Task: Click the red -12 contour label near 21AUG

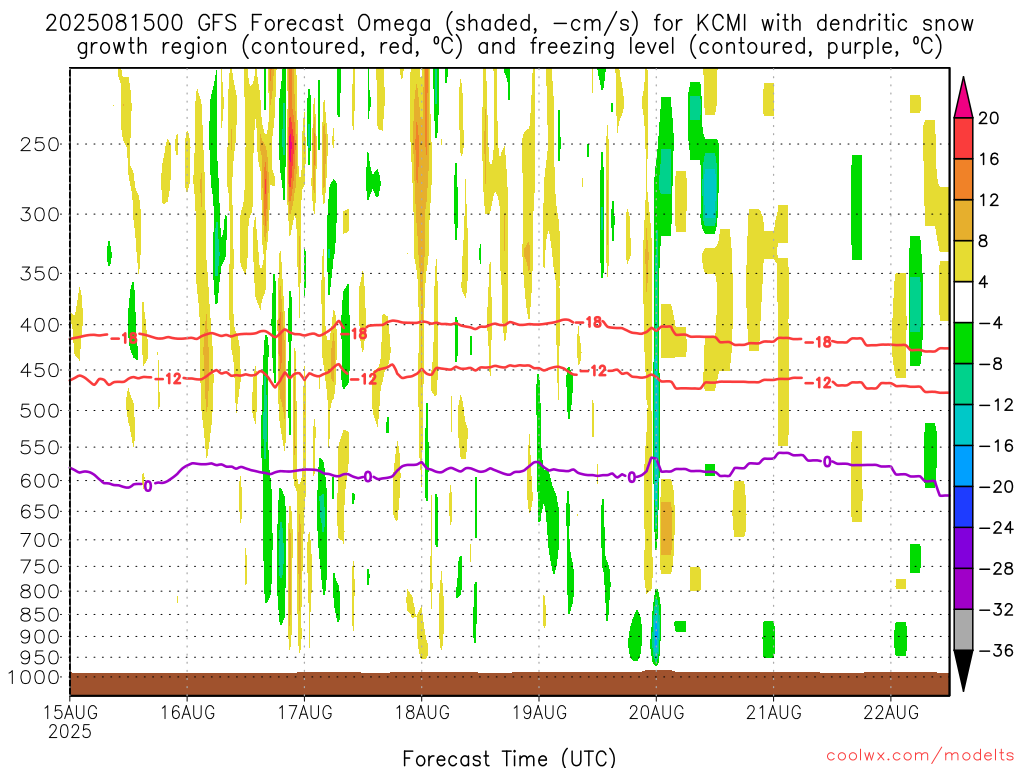Action: pyautogui.click(x=818, y=383)
